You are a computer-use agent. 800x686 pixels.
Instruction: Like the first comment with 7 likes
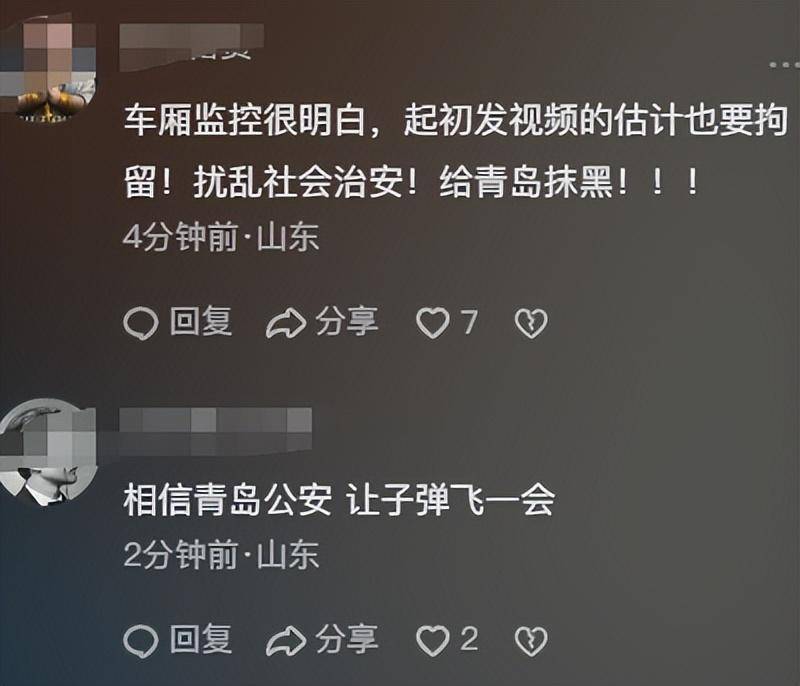click(433, 323)
